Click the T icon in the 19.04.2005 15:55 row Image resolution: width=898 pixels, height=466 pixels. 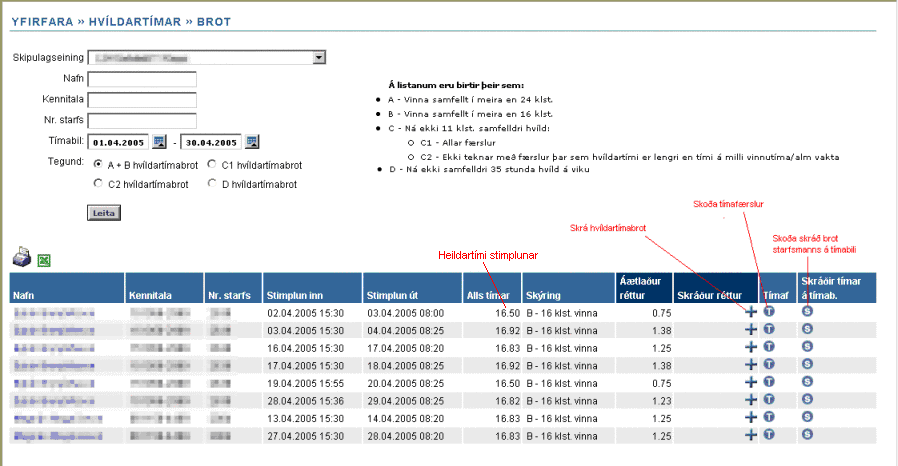coord(769,381)
